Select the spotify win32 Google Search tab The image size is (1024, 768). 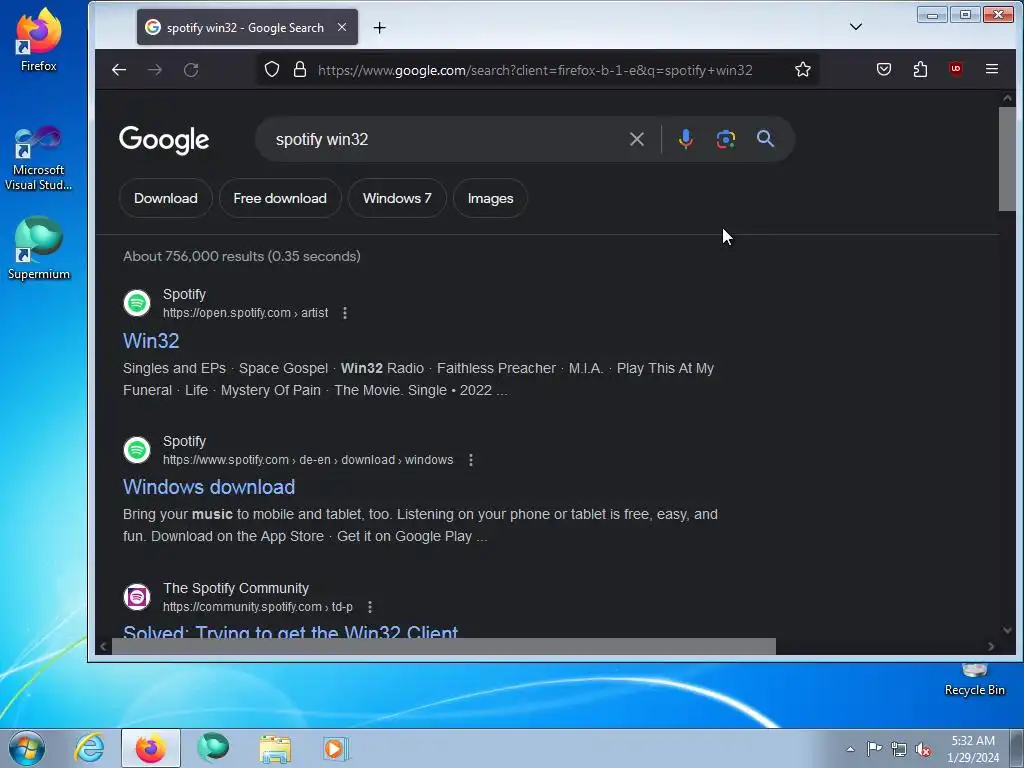click(x=247, y=27)
